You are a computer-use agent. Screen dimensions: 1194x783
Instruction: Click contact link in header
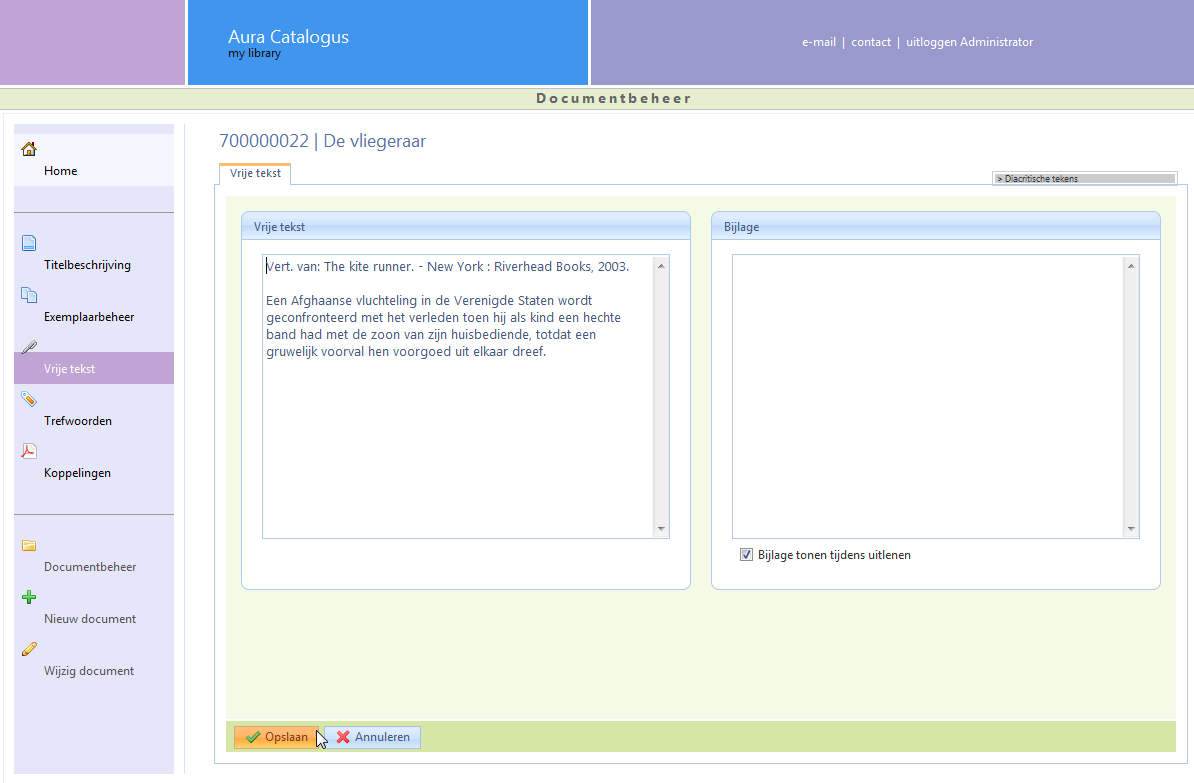tap(871, 42)
